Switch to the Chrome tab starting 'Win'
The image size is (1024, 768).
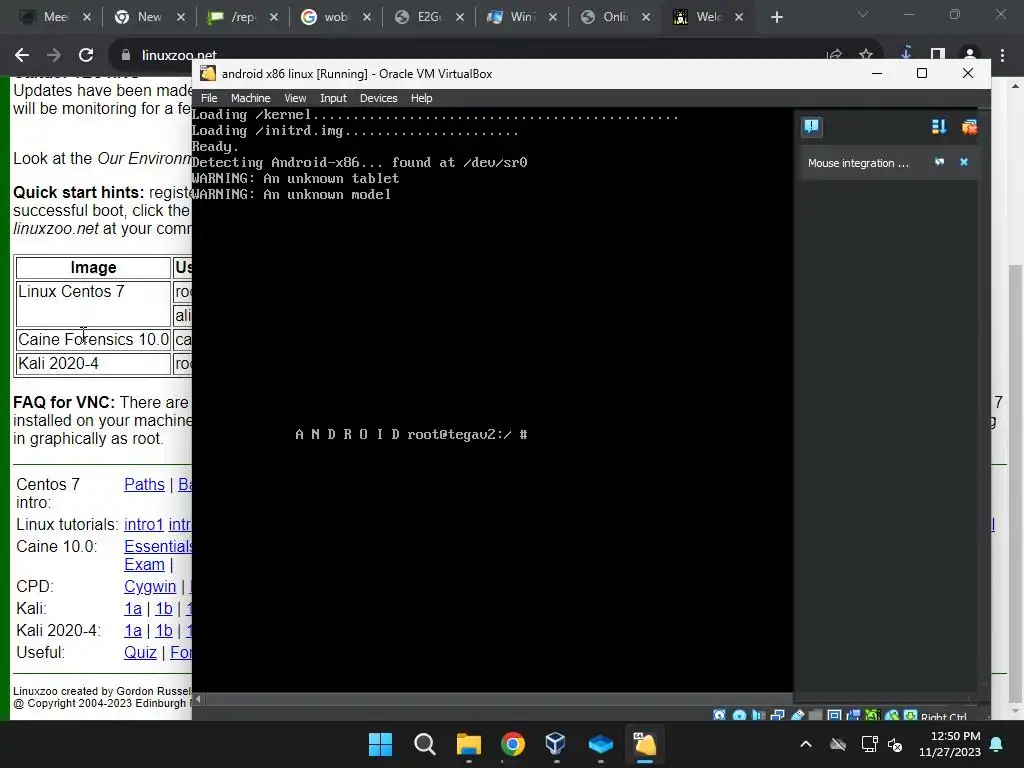522,17
